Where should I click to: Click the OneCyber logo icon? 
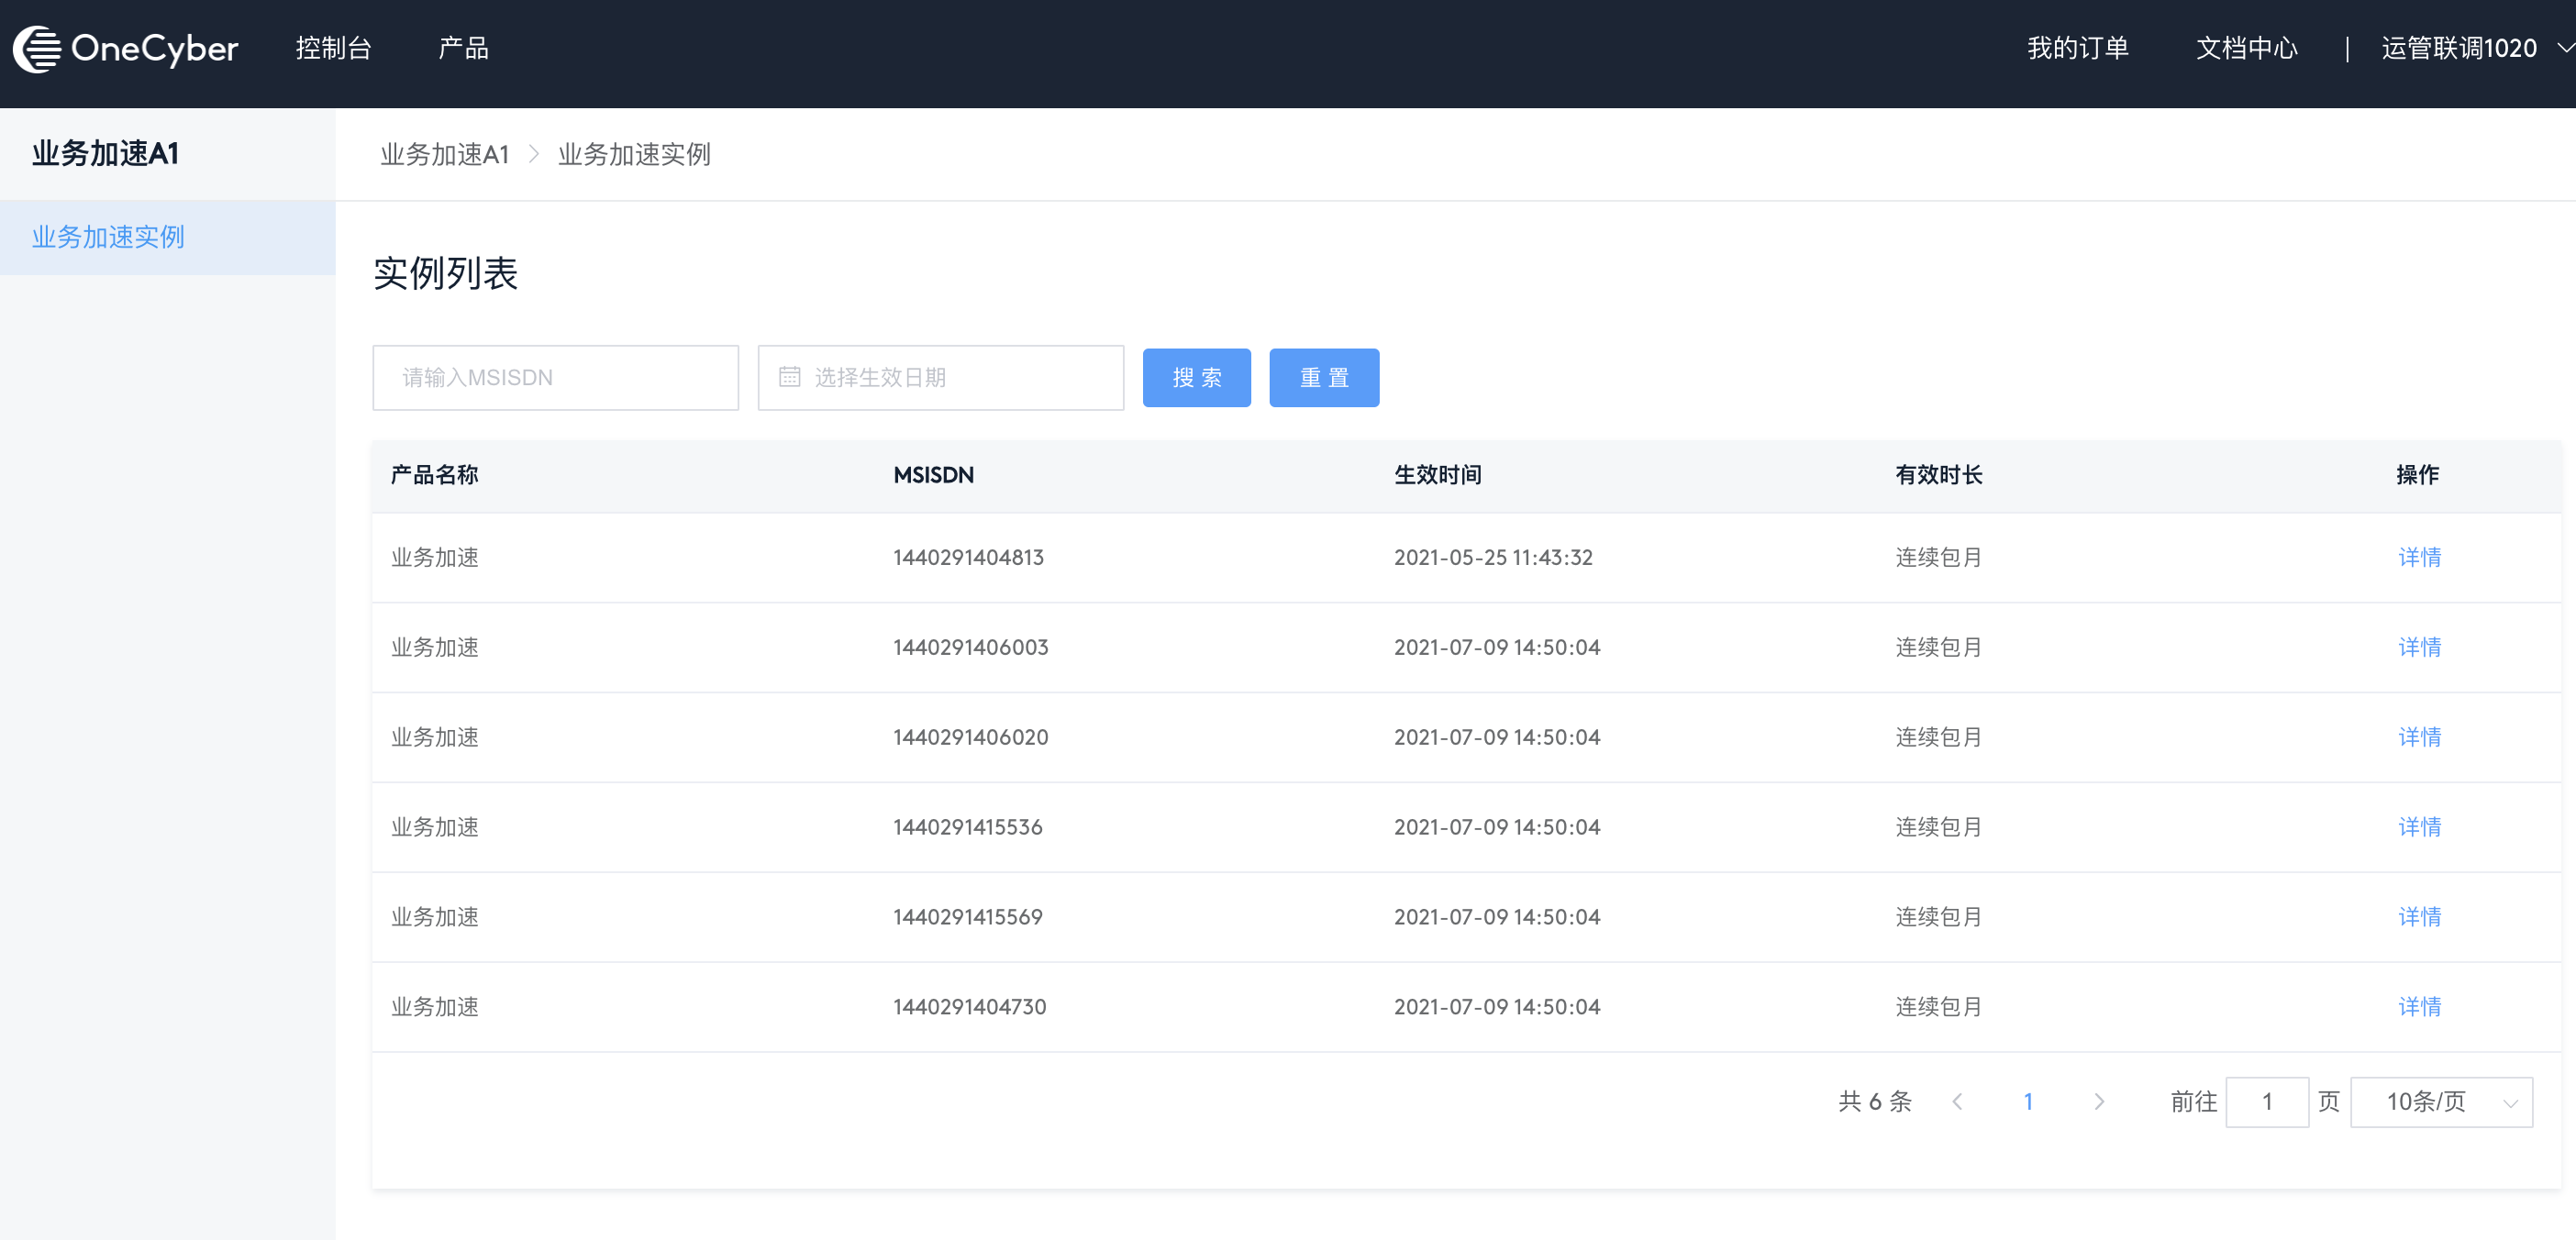pyautogui.click(x=38, y=49)
